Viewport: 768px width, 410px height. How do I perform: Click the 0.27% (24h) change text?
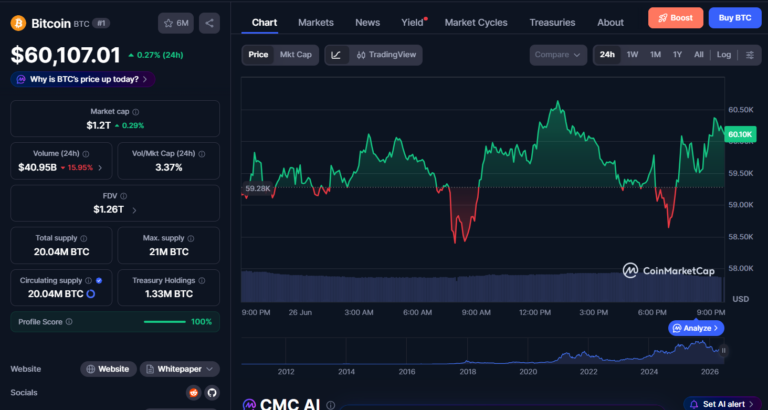160,55
